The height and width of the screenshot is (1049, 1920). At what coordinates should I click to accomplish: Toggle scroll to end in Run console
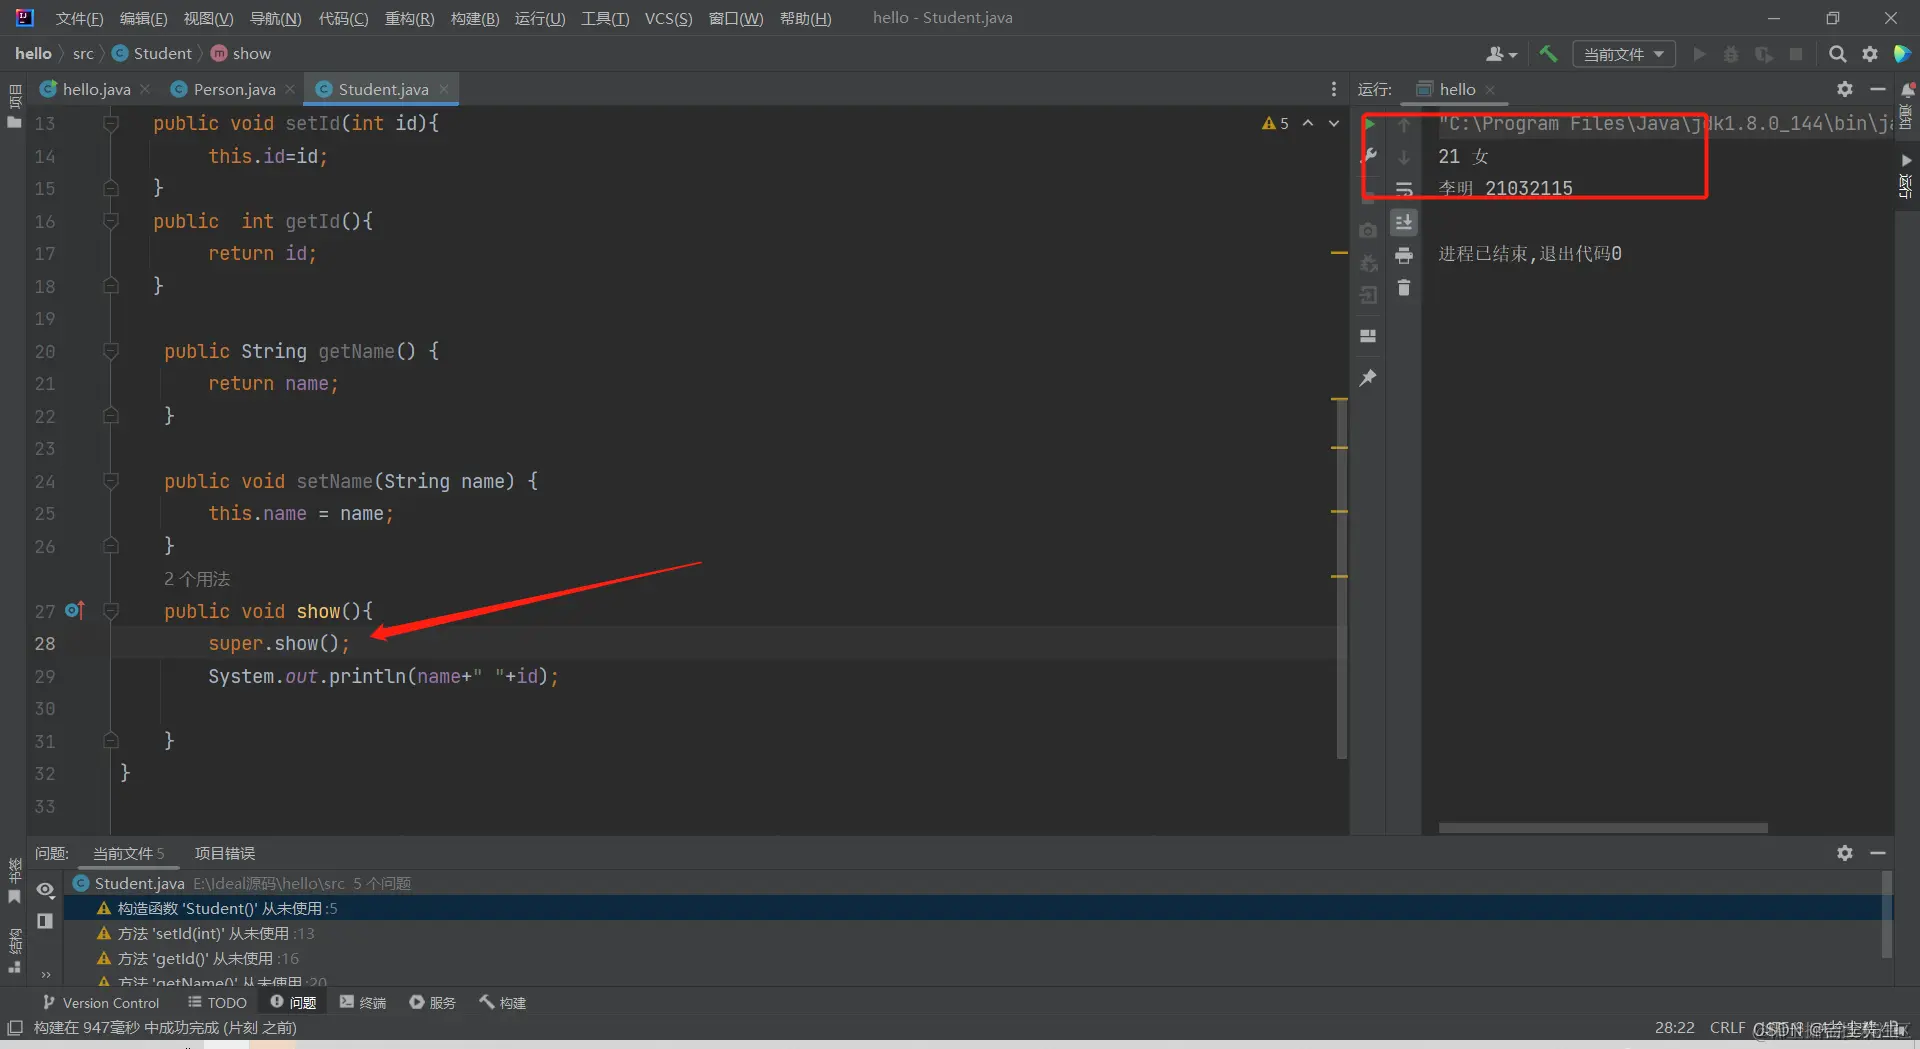point(1404,222)
